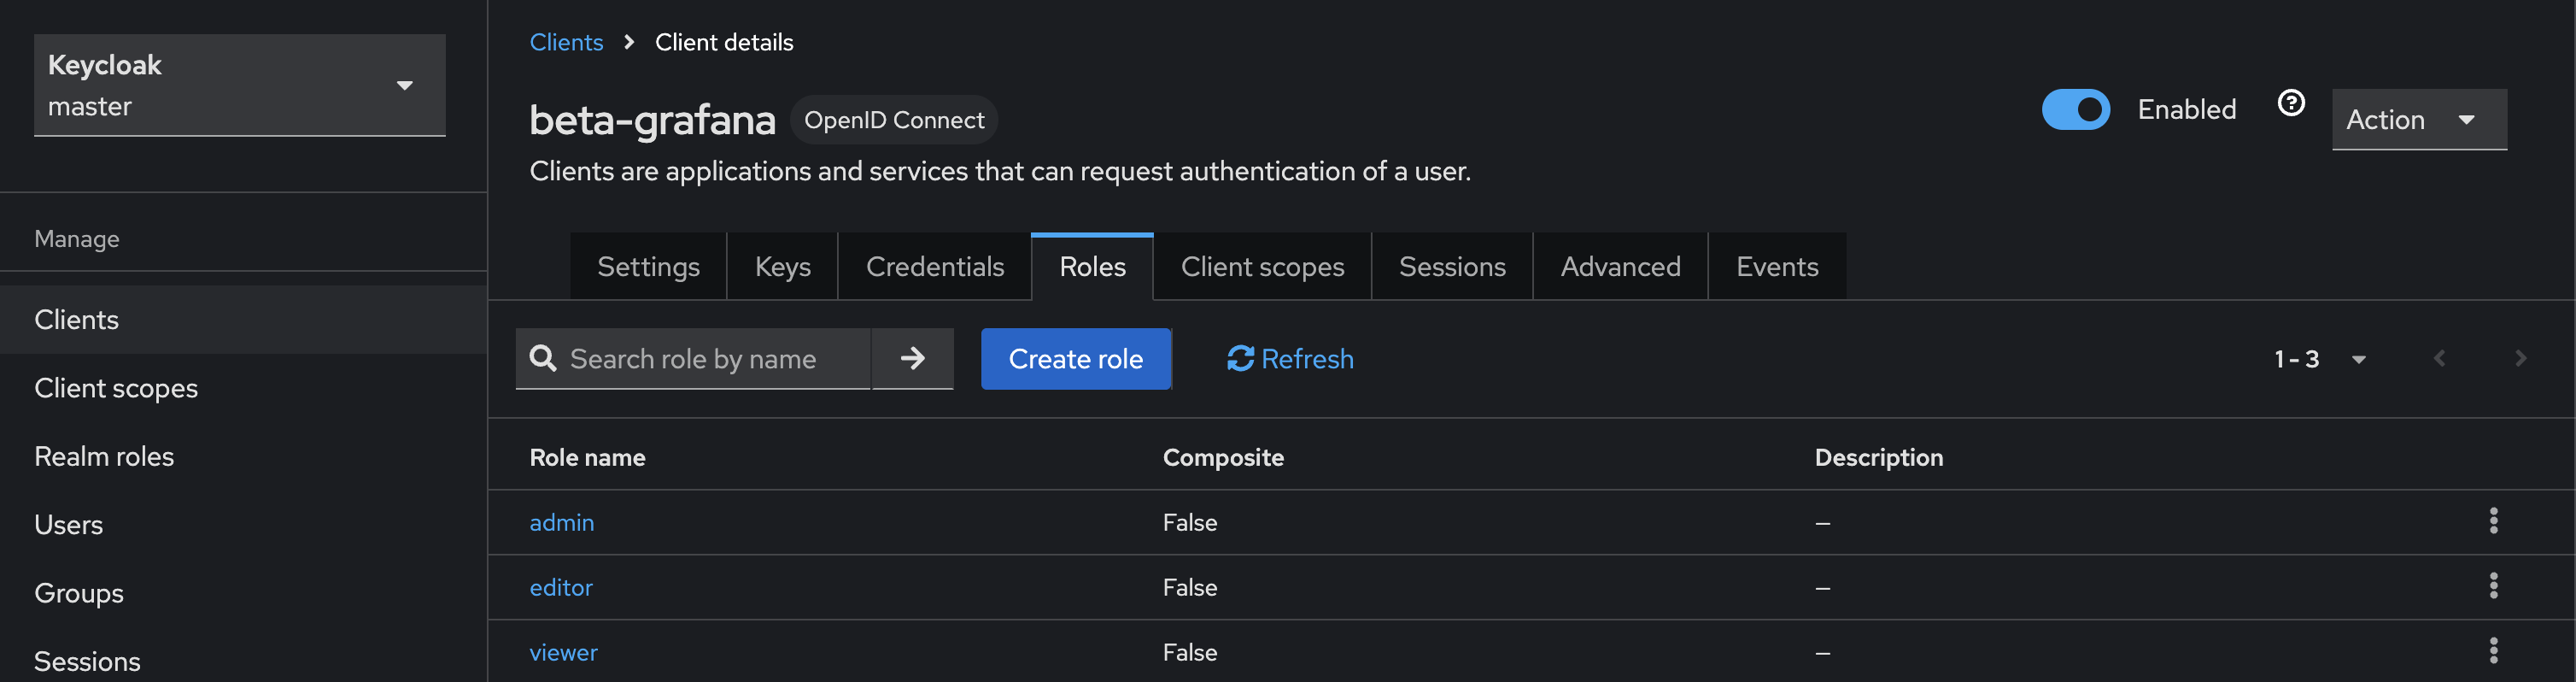This screenshot has height=682, width=2576.
Task: Select Client scopes in the sidebar
Action: pyautogui.click(x=243, y=388)
